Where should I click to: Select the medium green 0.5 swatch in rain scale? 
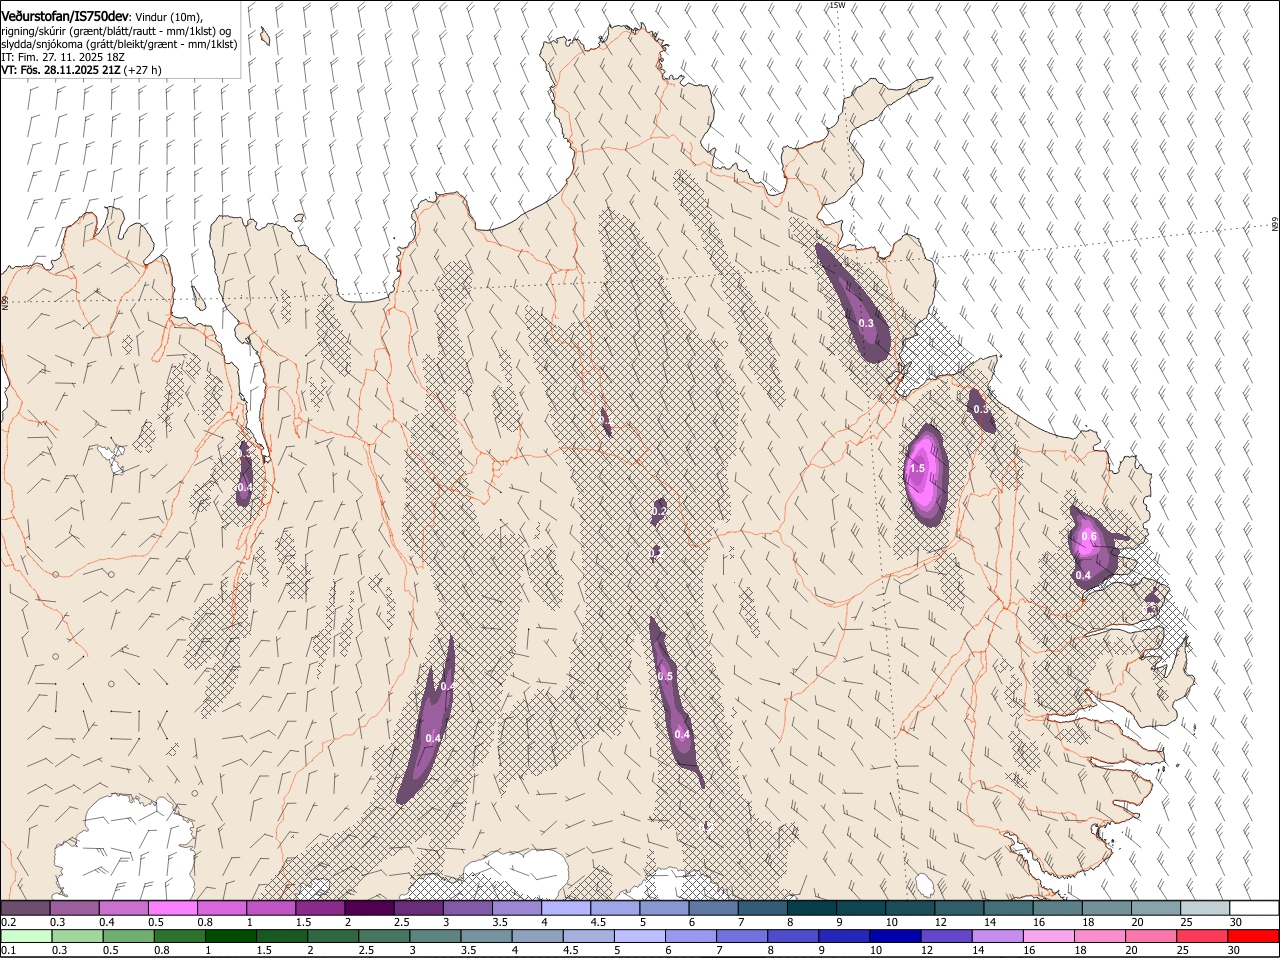click(128, 936)
